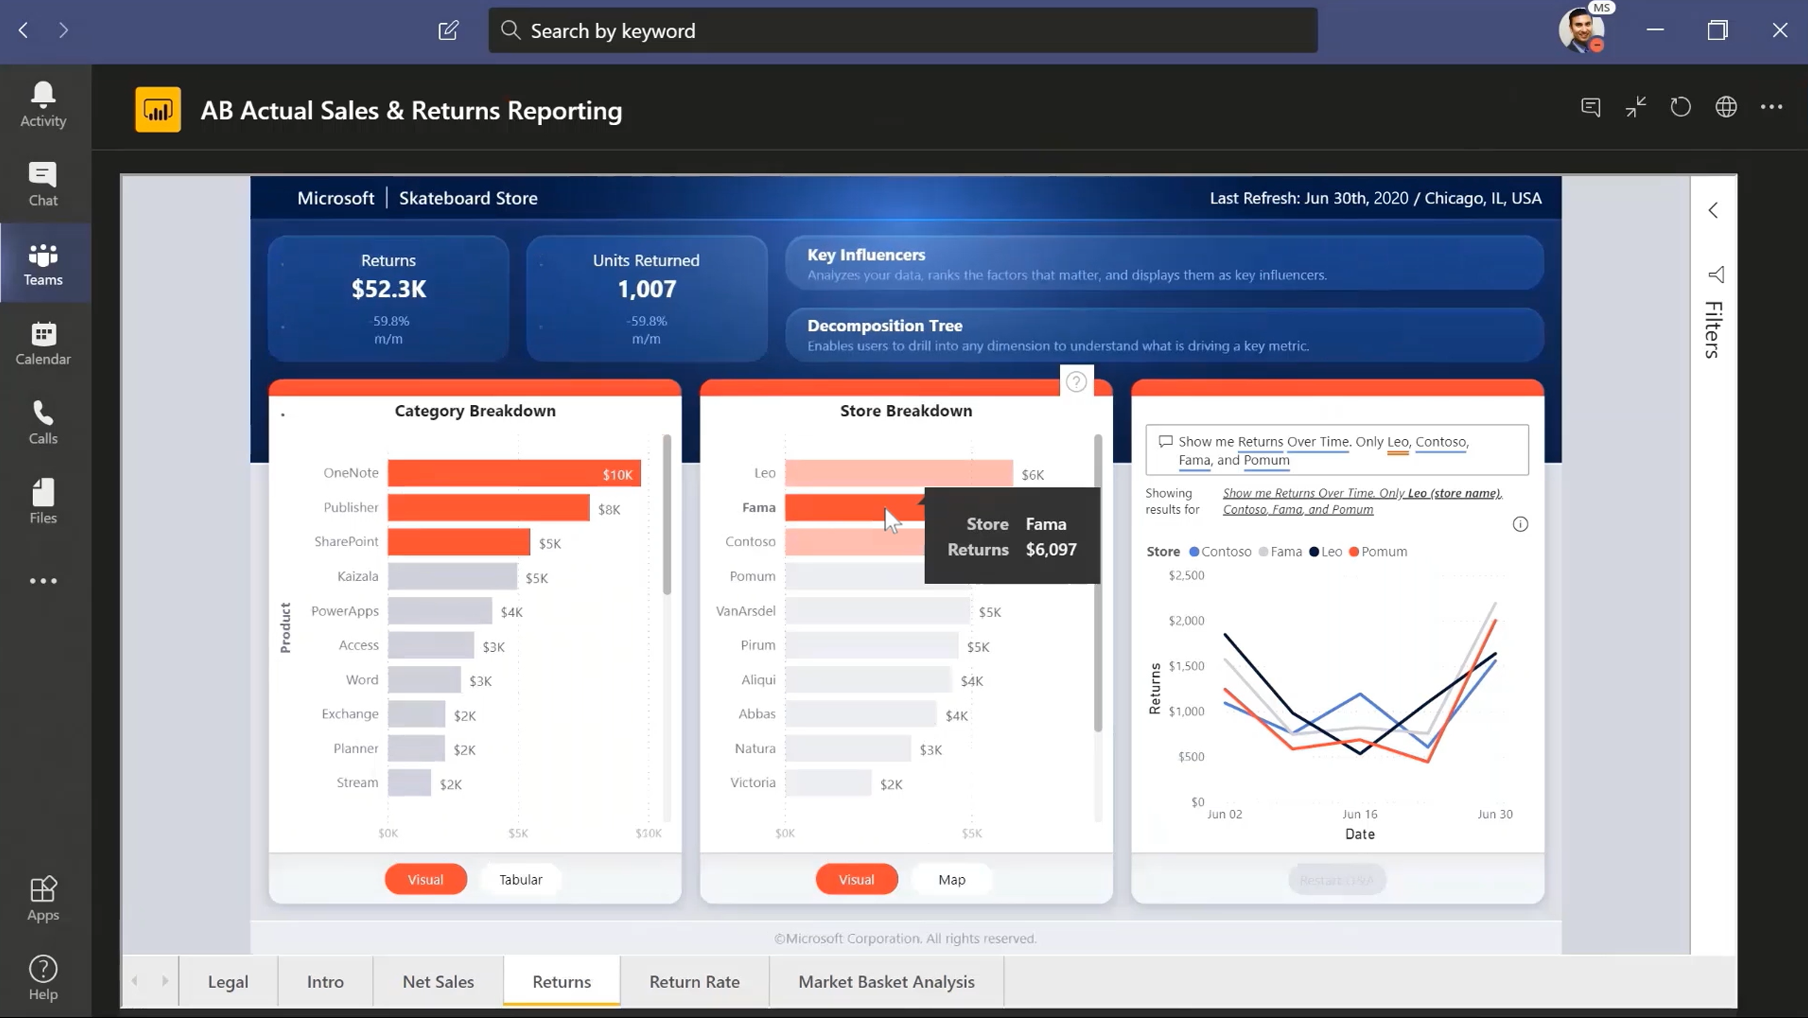Click the globe website icon
This screenshot has width=1808, height=1018.
(x=1726, y=107)
